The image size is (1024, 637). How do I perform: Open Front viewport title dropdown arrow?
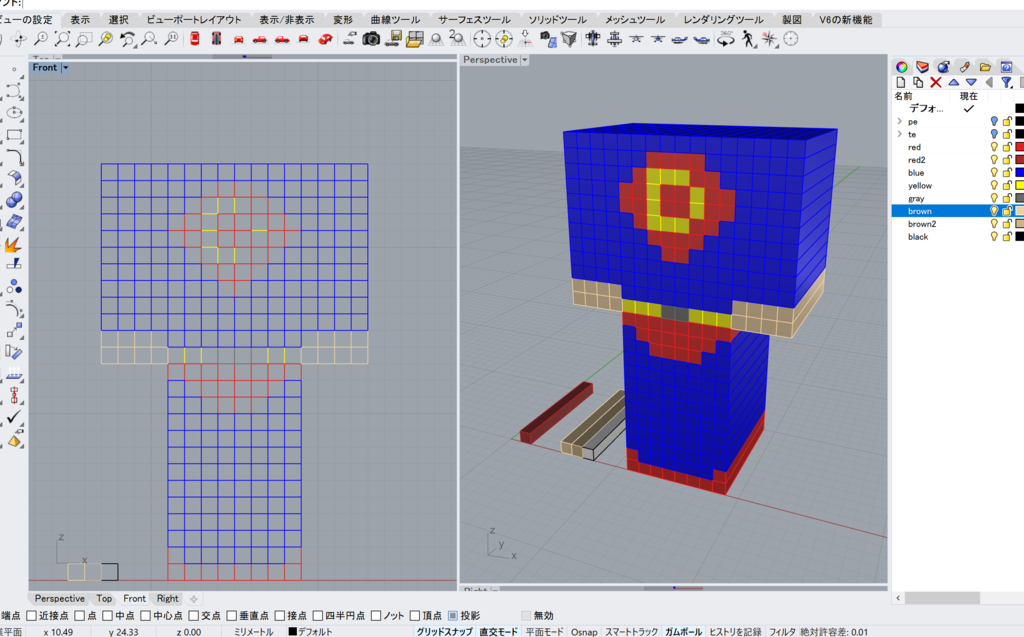click(x=65, y=67)
